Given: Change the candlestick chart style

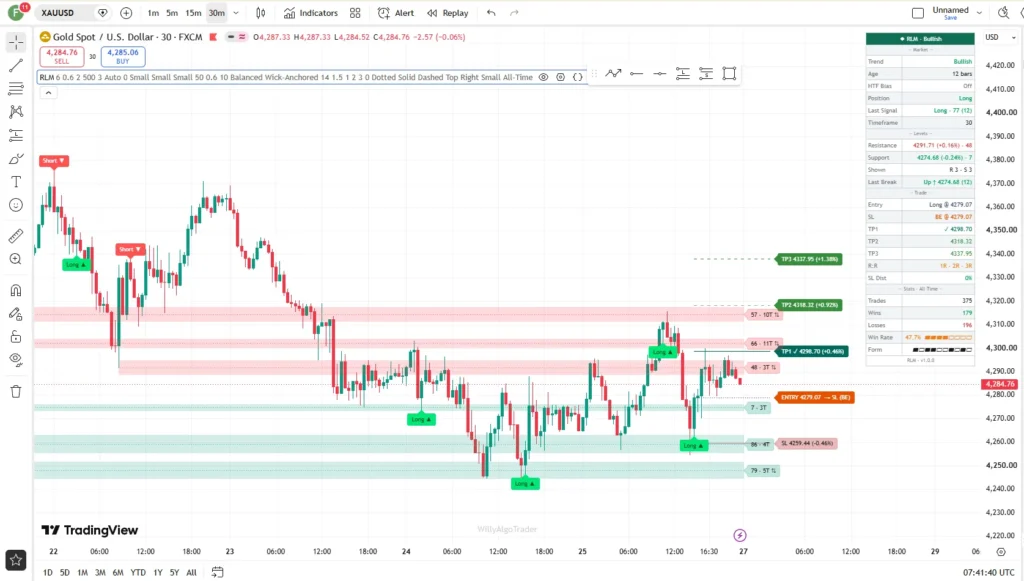Looking at the screenshot, I should coord(261,13).
